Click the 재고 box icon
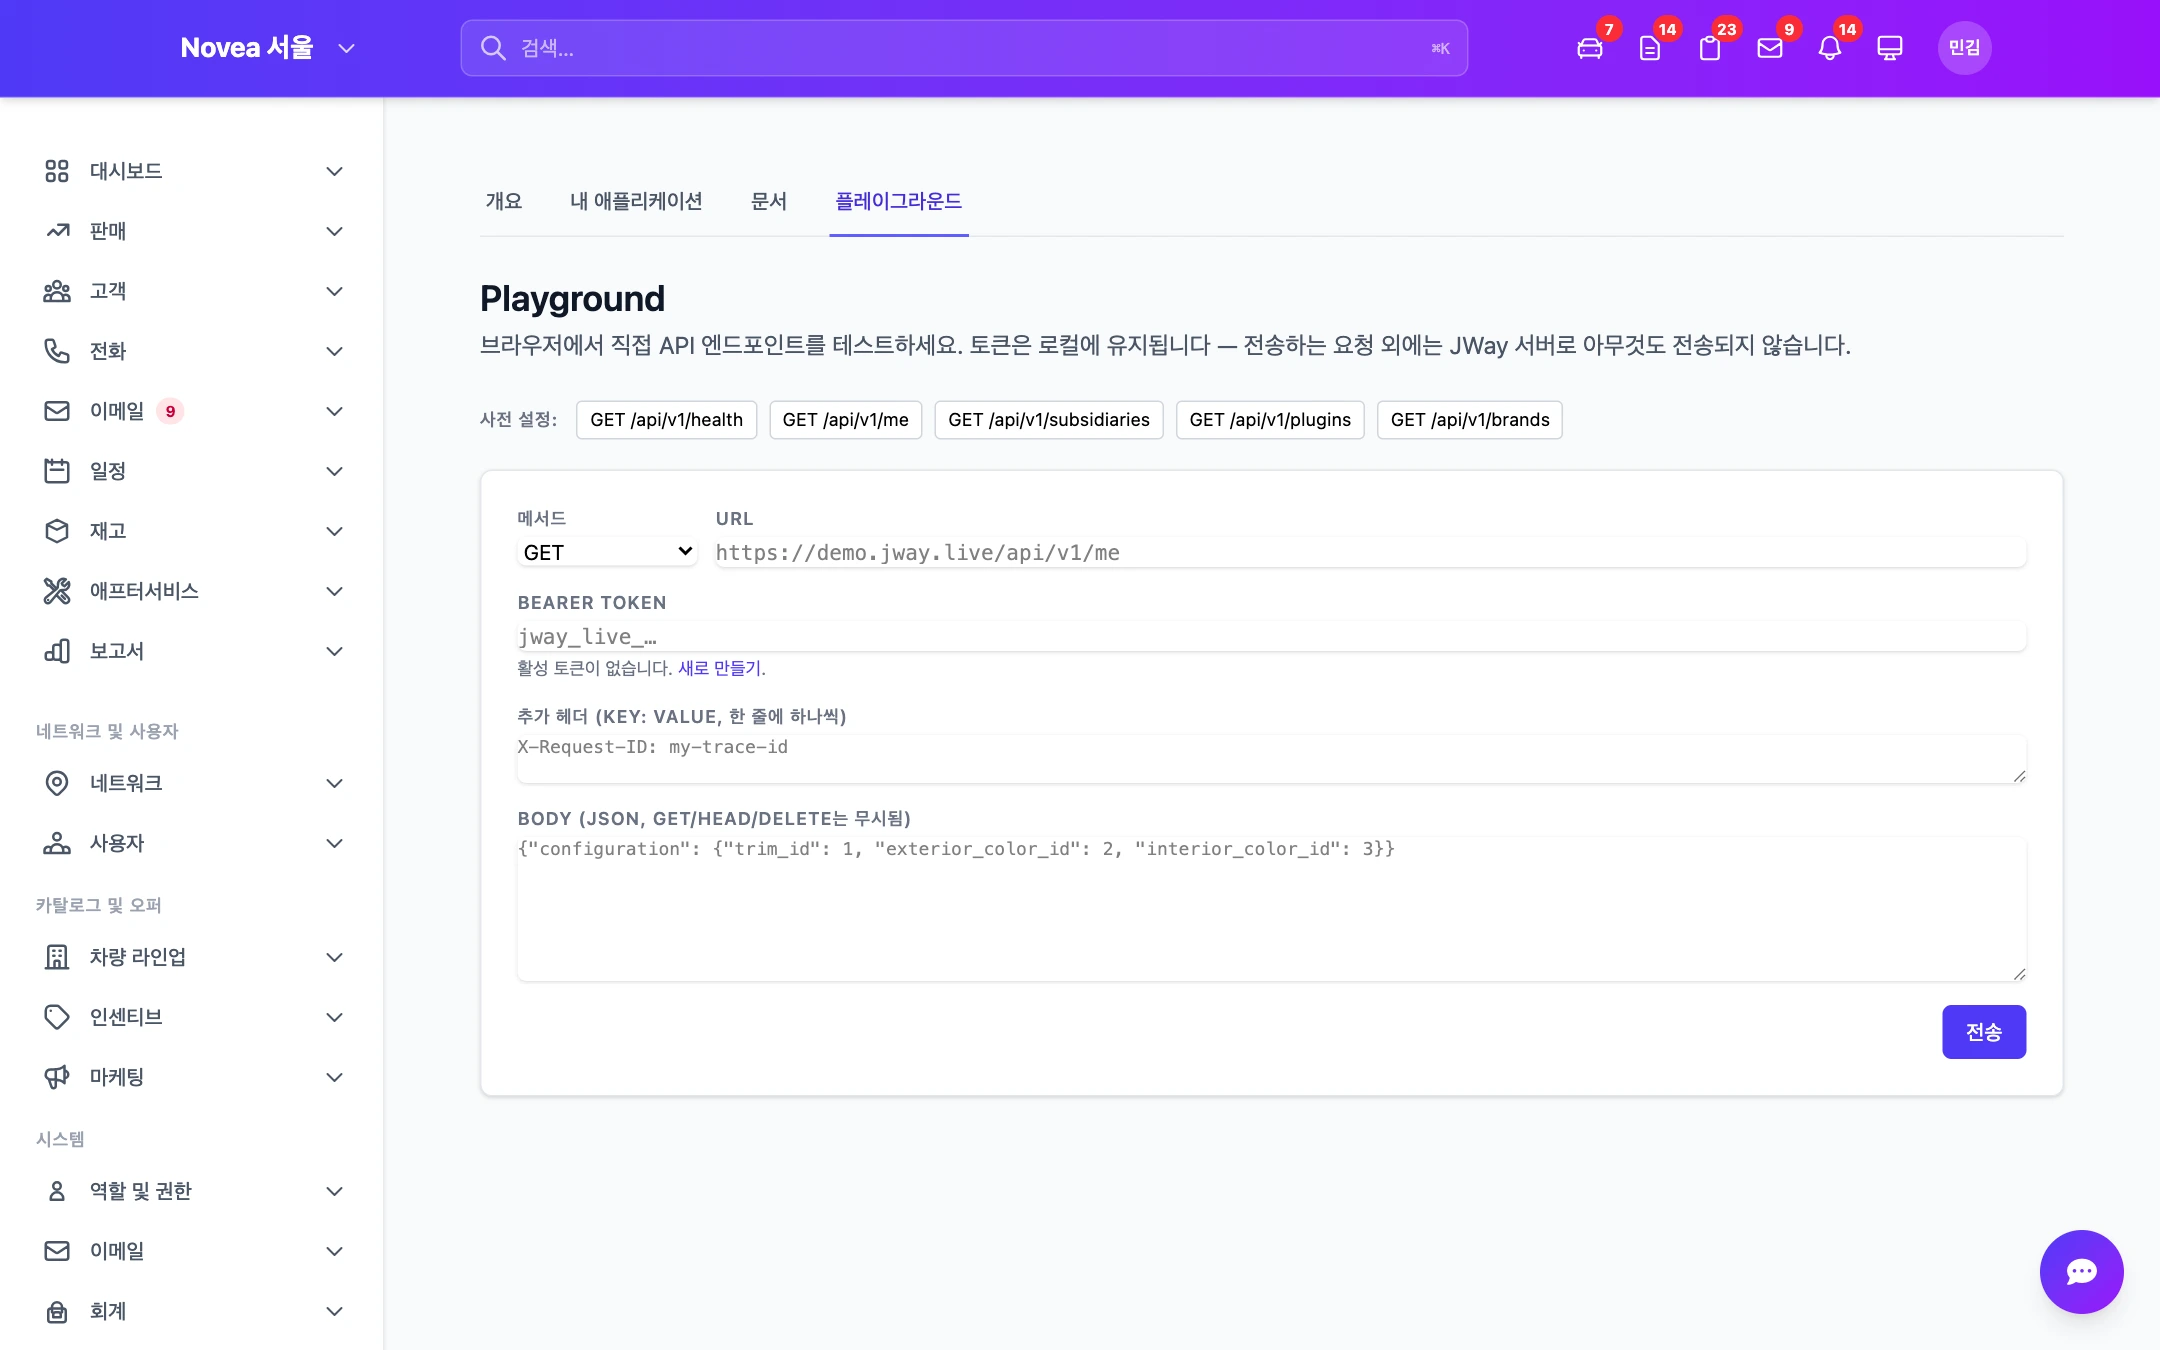Viewport: 2160px width, 1350px height. tap(57, 531)
